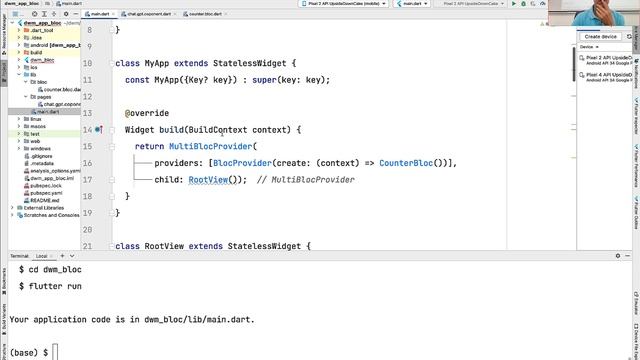
Task: Fold the MyApp class at line 10
Action: click(111, 63)
